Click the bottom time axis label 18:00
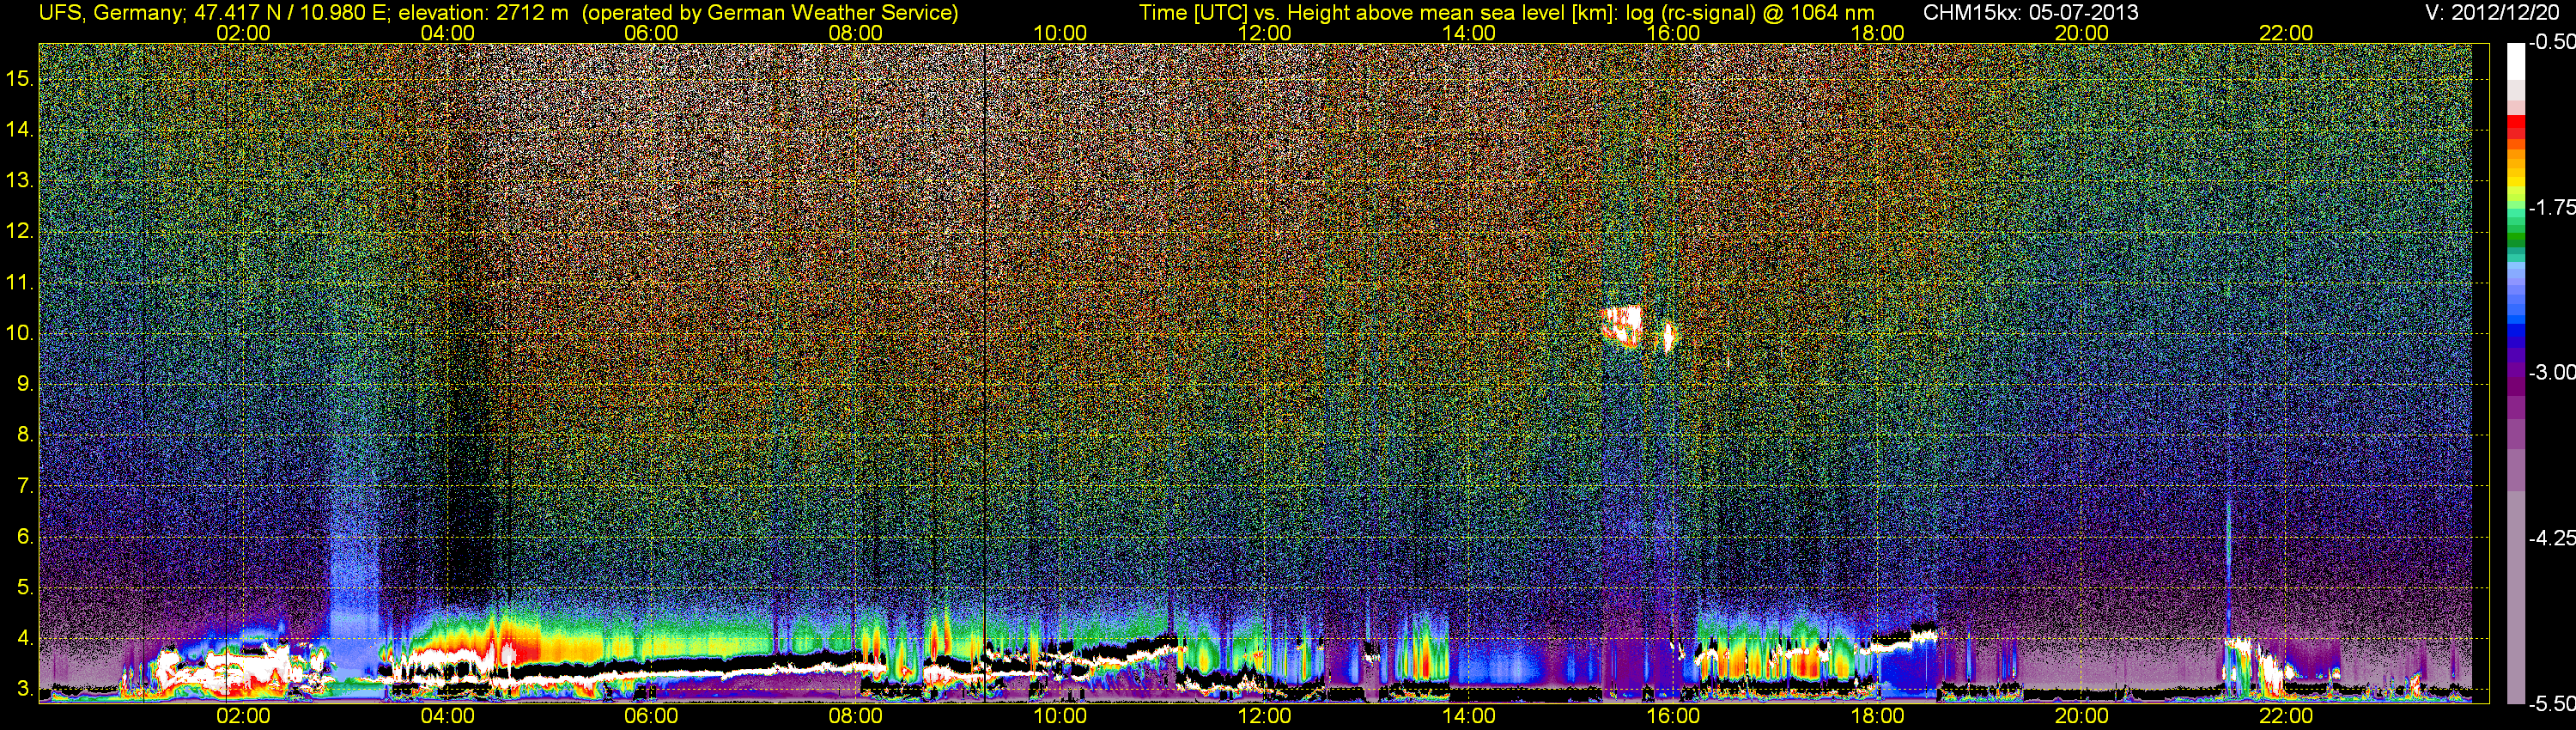The height and width of the screenshot is (730, 2576). 1878,716
